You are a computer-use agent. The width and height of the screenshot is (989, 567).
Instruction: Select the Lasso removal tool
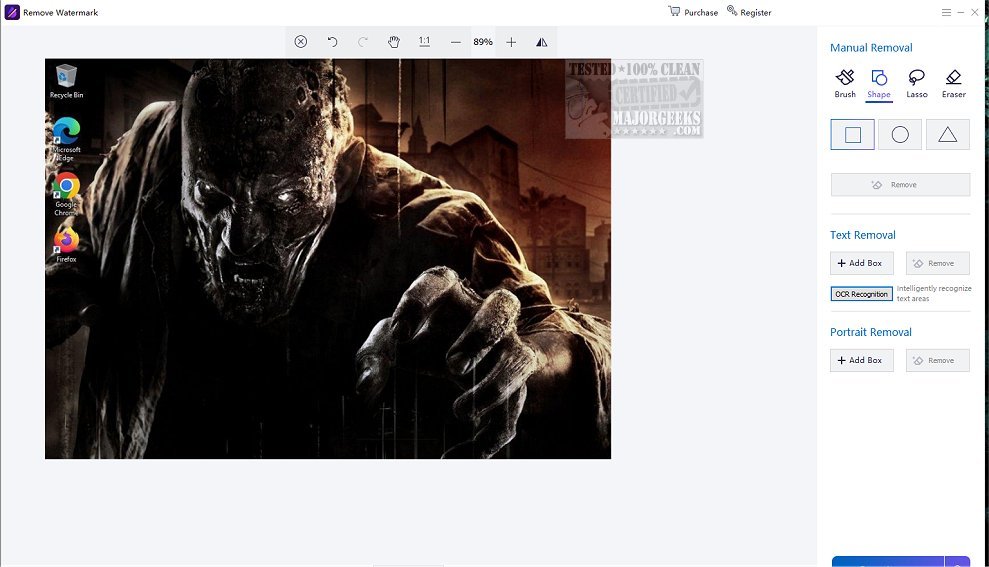(x=916, y=84)
